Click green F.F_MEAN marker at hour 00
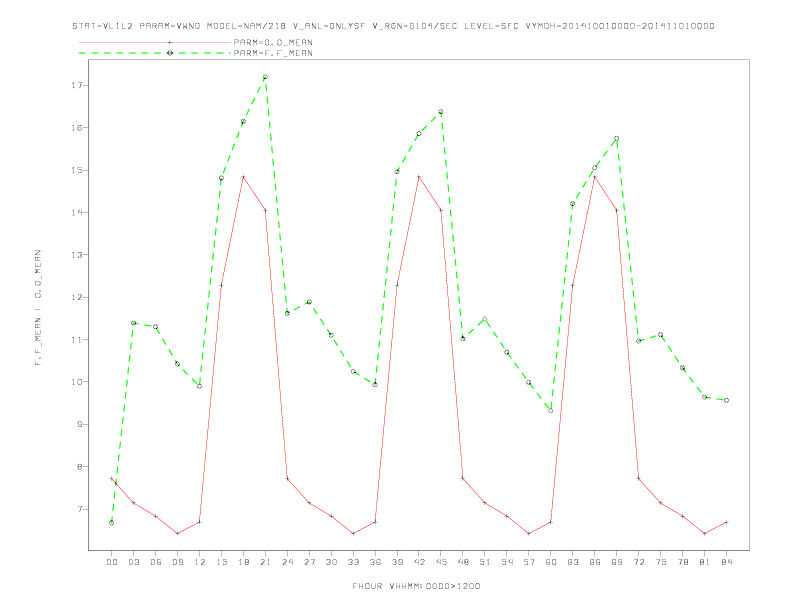Viewport: 792px width, 612px height. click(112, 523)
